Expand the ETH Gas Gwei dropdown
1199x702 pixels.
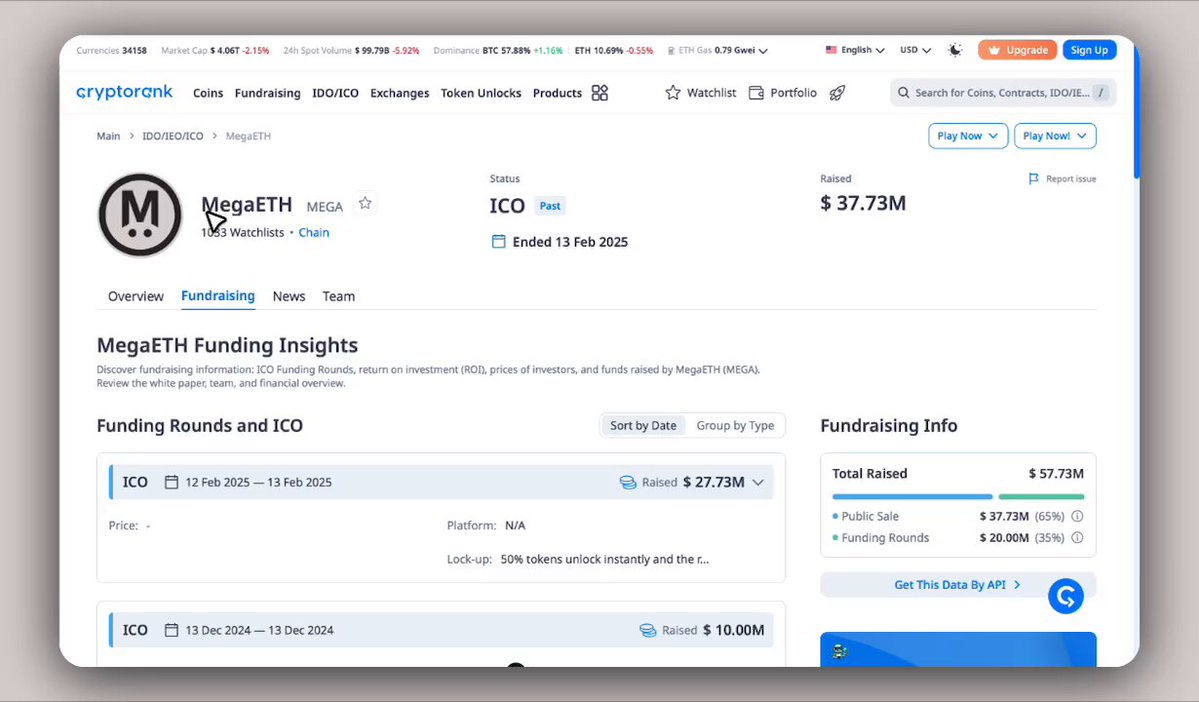762,50
